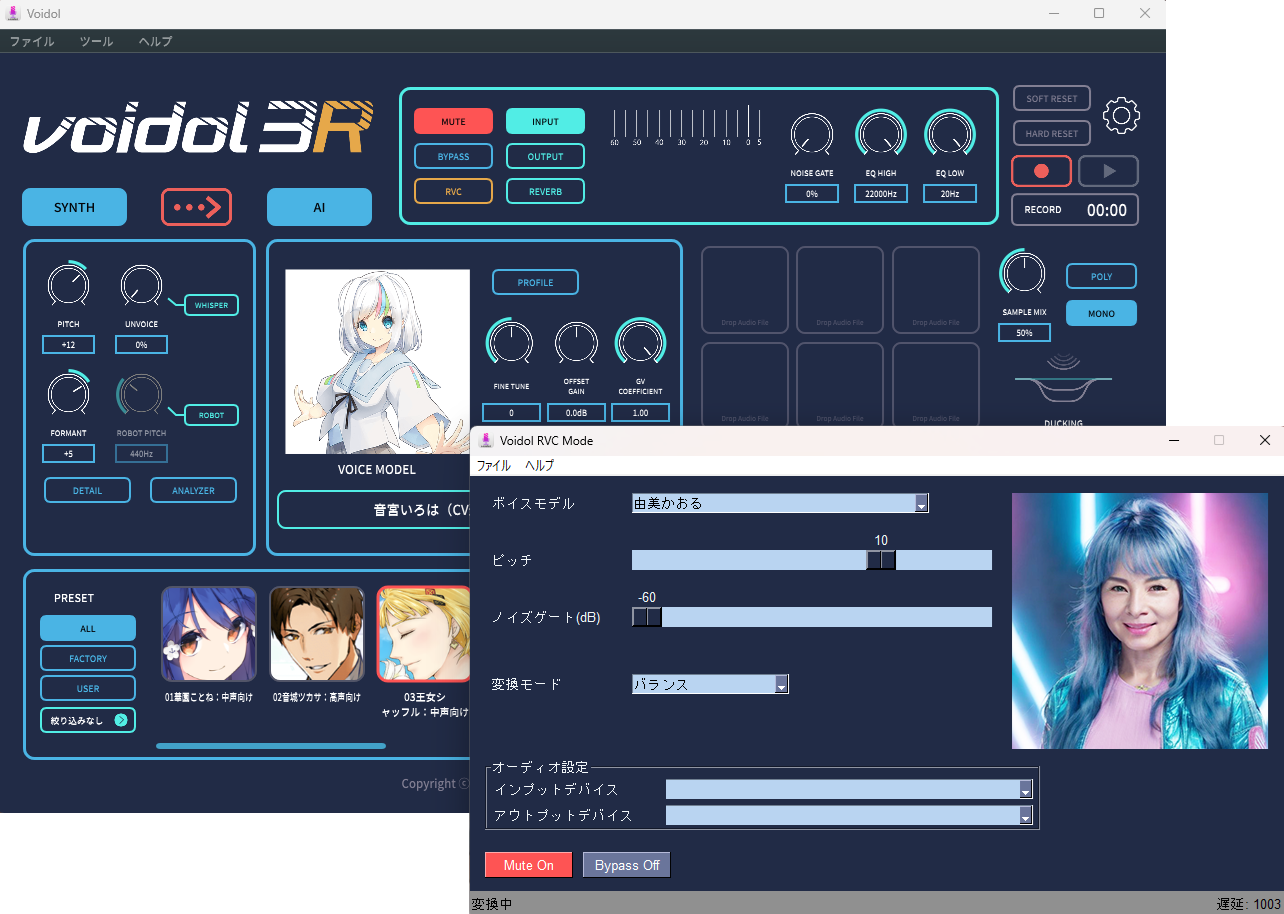Image resolution: width=1284 pixels, height=914 pixels.
Task: Start recording with the red record button
Action: (1041, 171)
